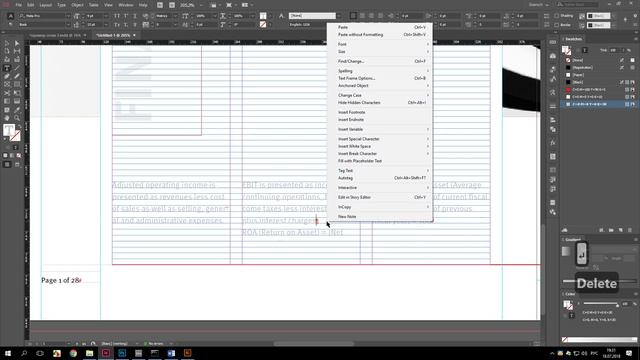Screen dimensions: 640x360
Task: Select the Gap tool
Action: 17,51
